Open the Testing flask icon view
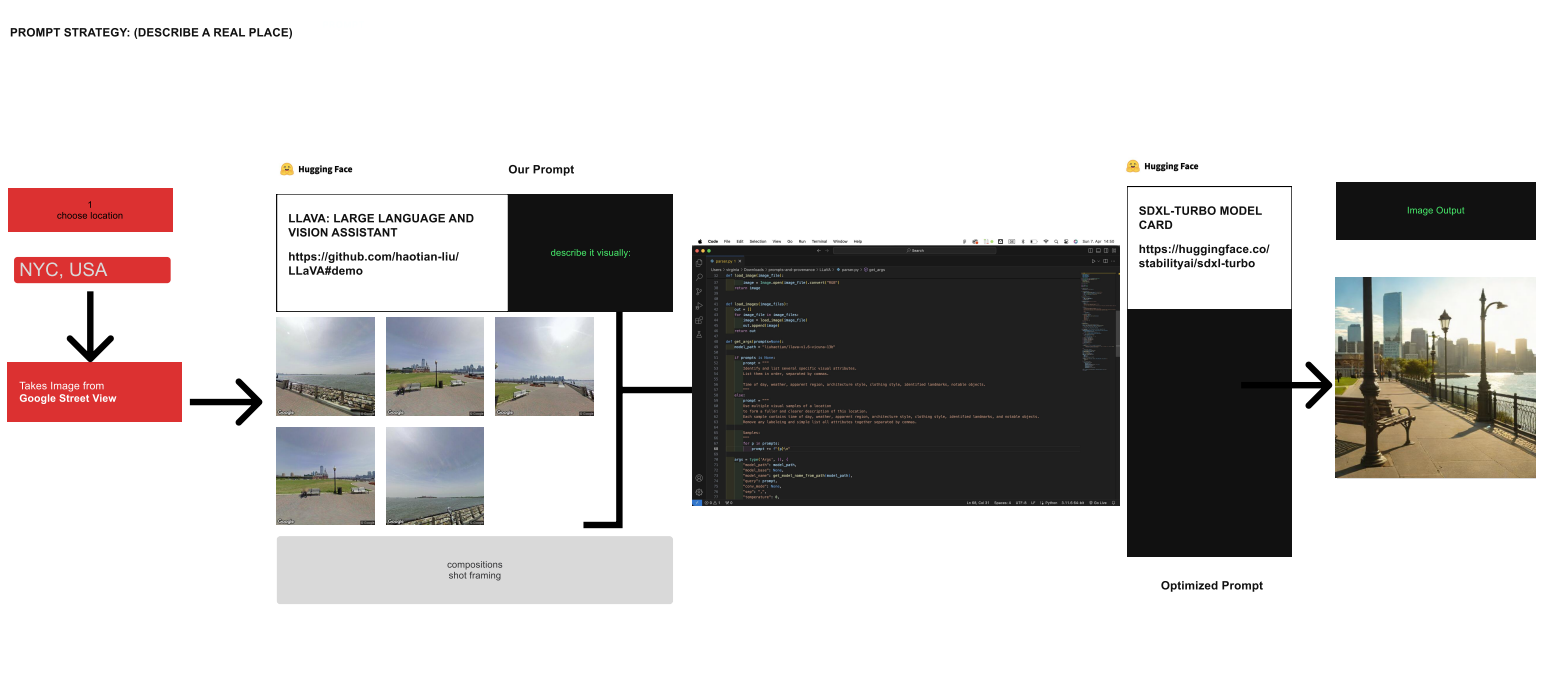This screenshot has height=678, width=1543. pyautogui.click(x=701, y=331)
